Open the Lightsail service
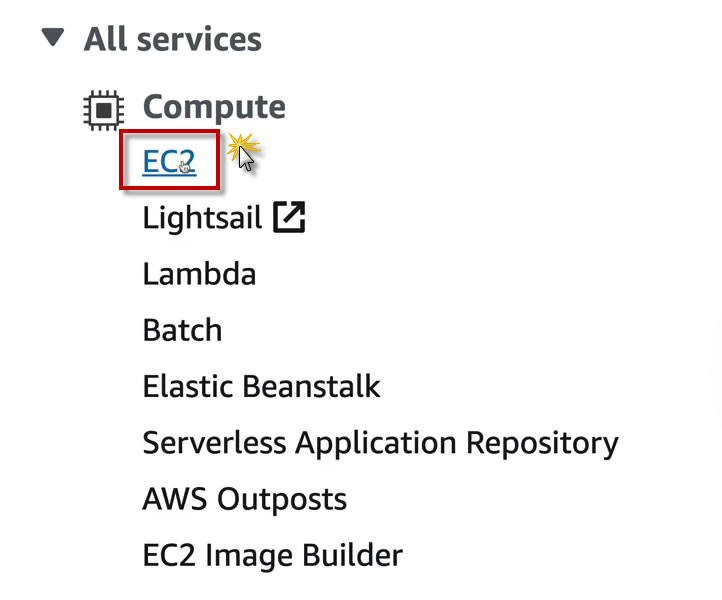This screenshot has height=600, width=722. pos(202,217)
